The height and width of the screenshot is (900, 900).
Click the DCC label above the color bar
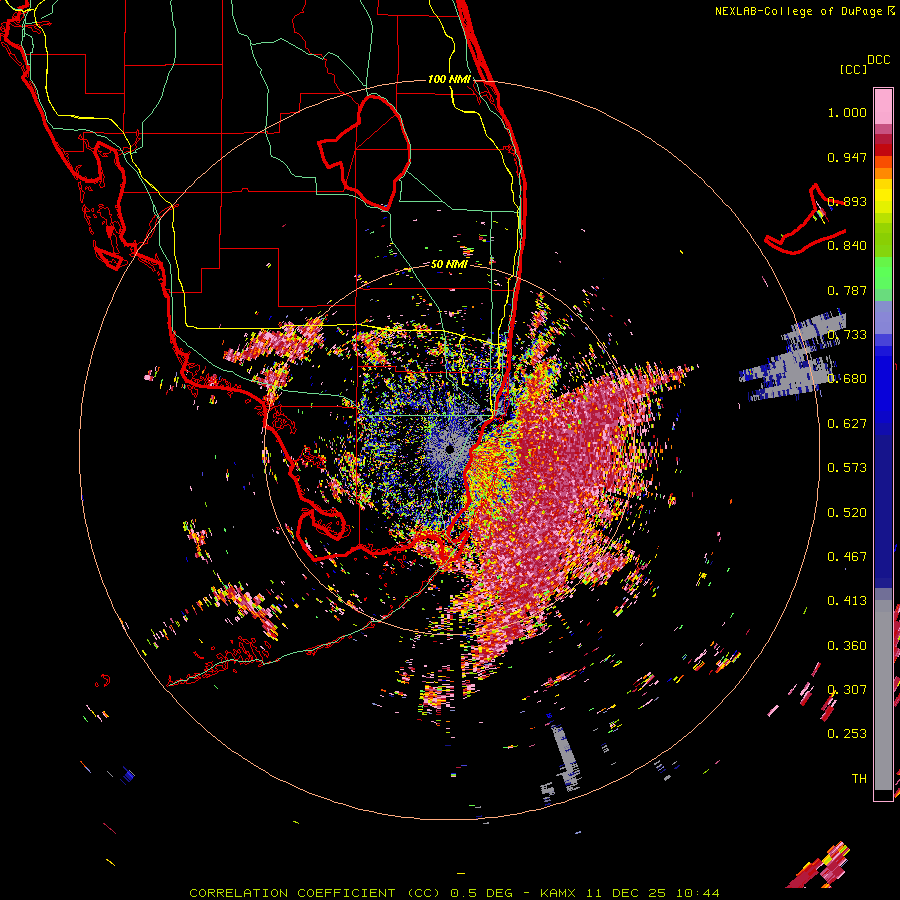[x=878, y=60]
